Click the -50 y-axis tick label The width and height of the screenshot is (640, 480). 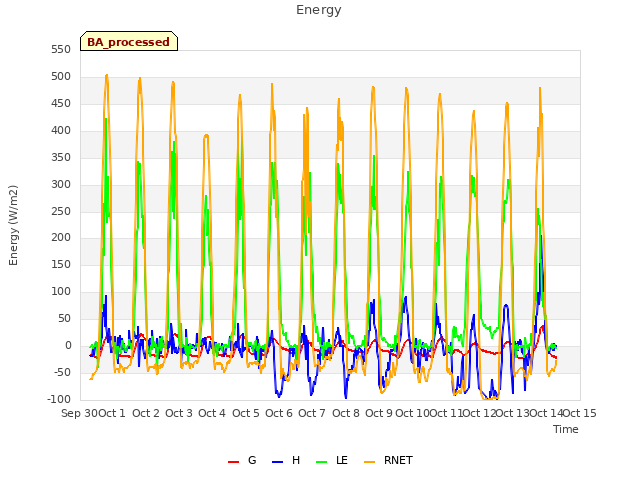click(62, 372)
